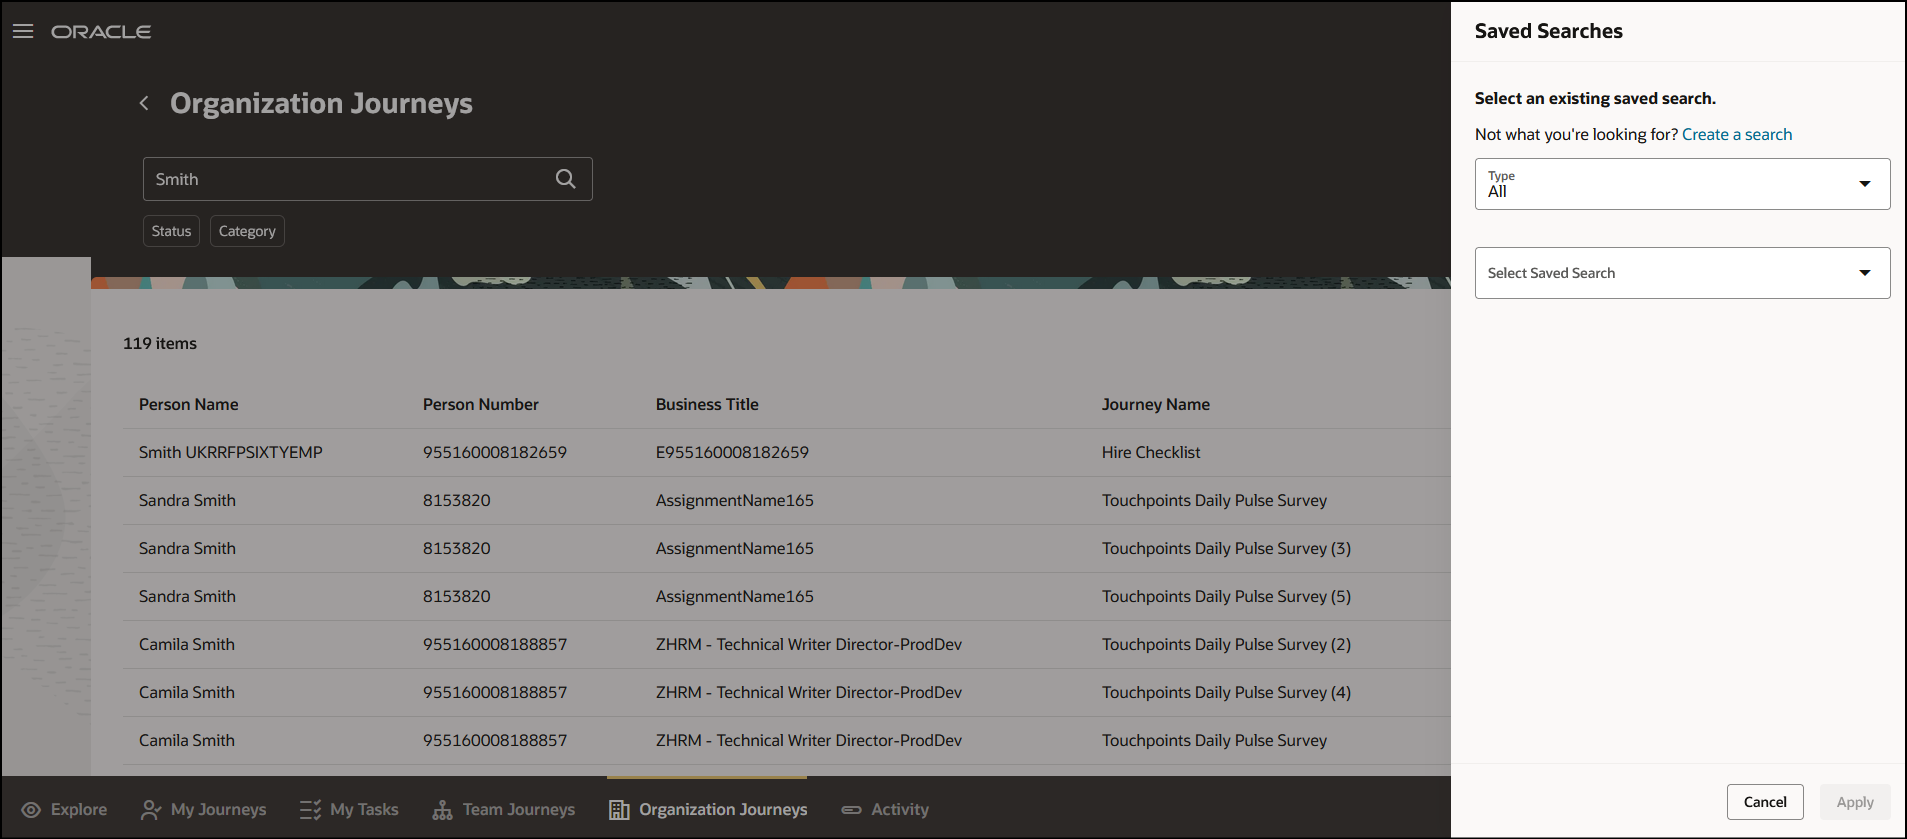Expand the Select Saved Search dropdown

click(x=1682, y=273)
